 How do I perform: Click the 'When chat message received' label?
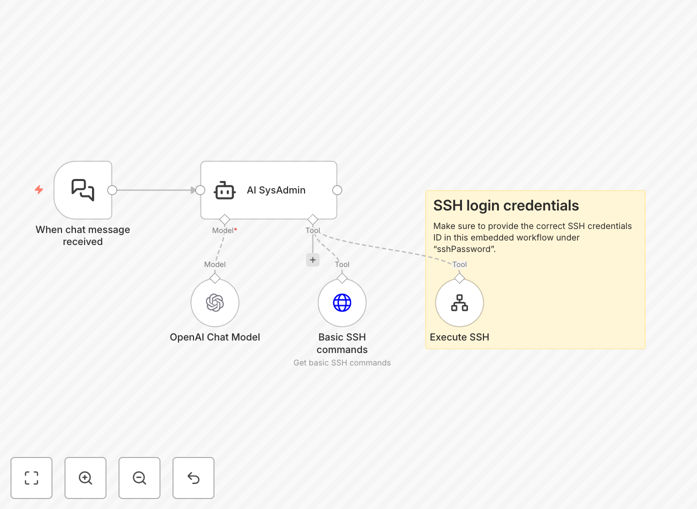[x=83, y=236]
